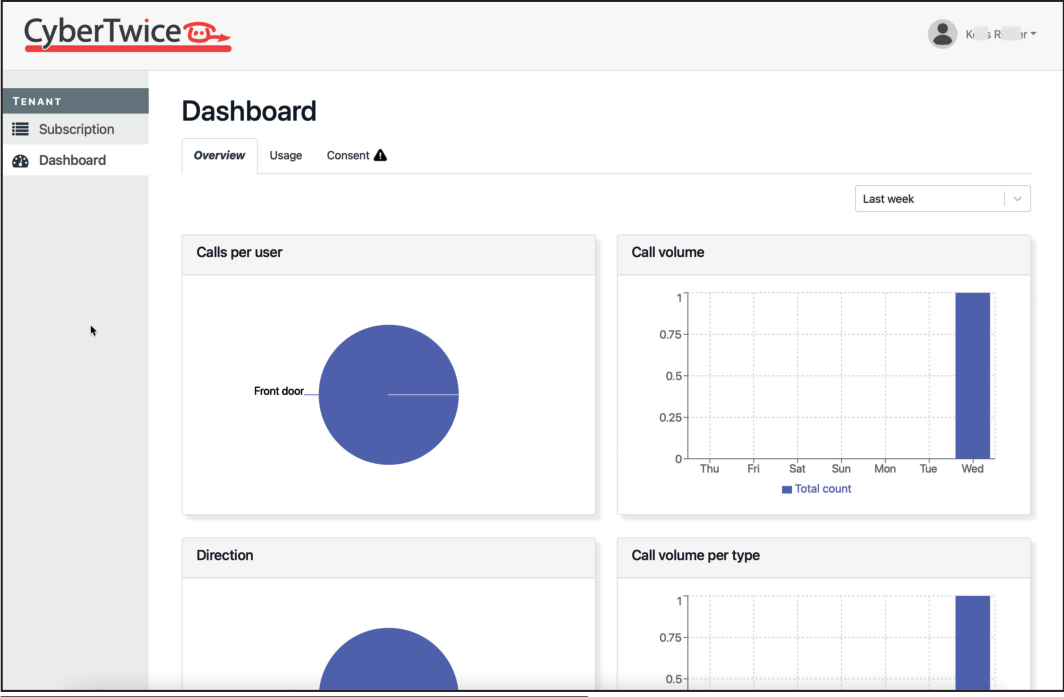The image size is (1064, 697).
Task: Select the Dashboard gauge icon in sidebar
Action: click(x=21, y=160)
